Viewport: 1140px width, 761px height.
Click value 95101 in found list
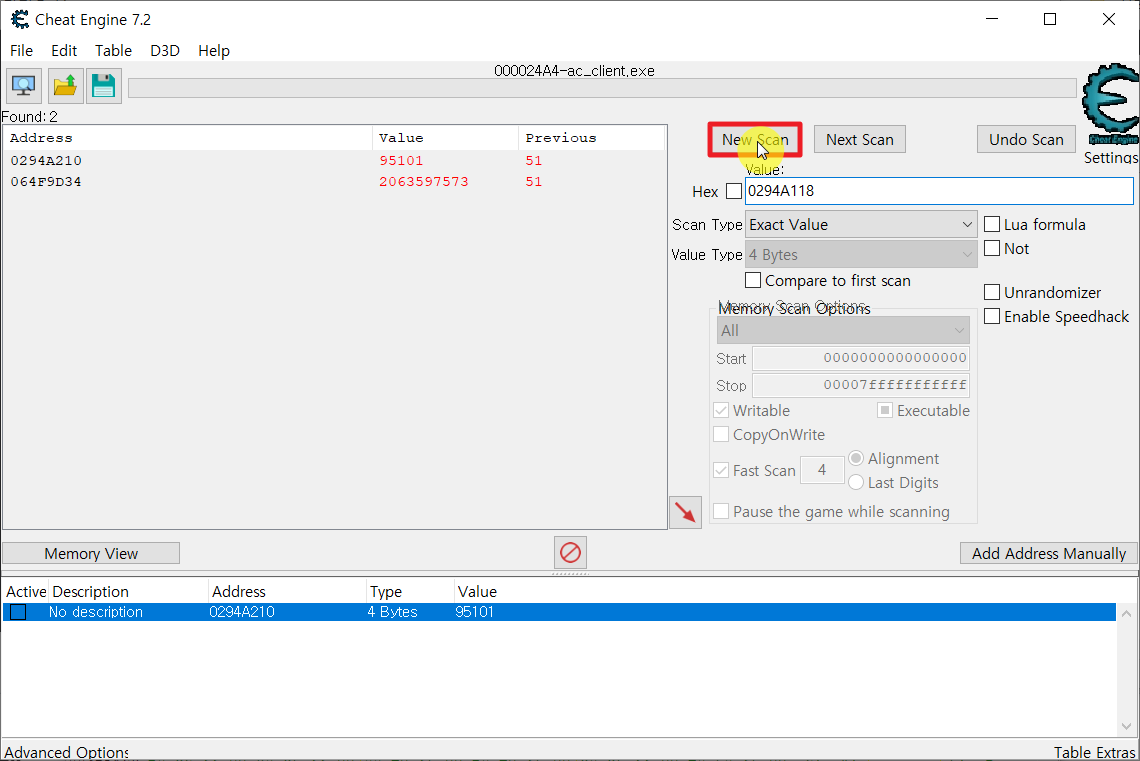click(401, 161)
